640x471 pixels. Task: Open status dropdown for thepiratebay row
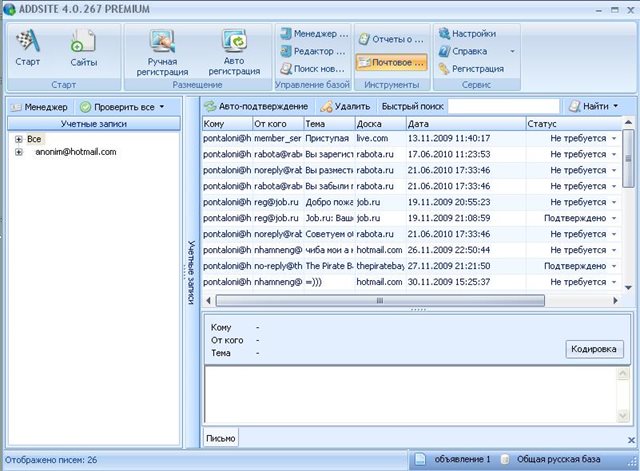pyautogui.click(x=614, y=266)
